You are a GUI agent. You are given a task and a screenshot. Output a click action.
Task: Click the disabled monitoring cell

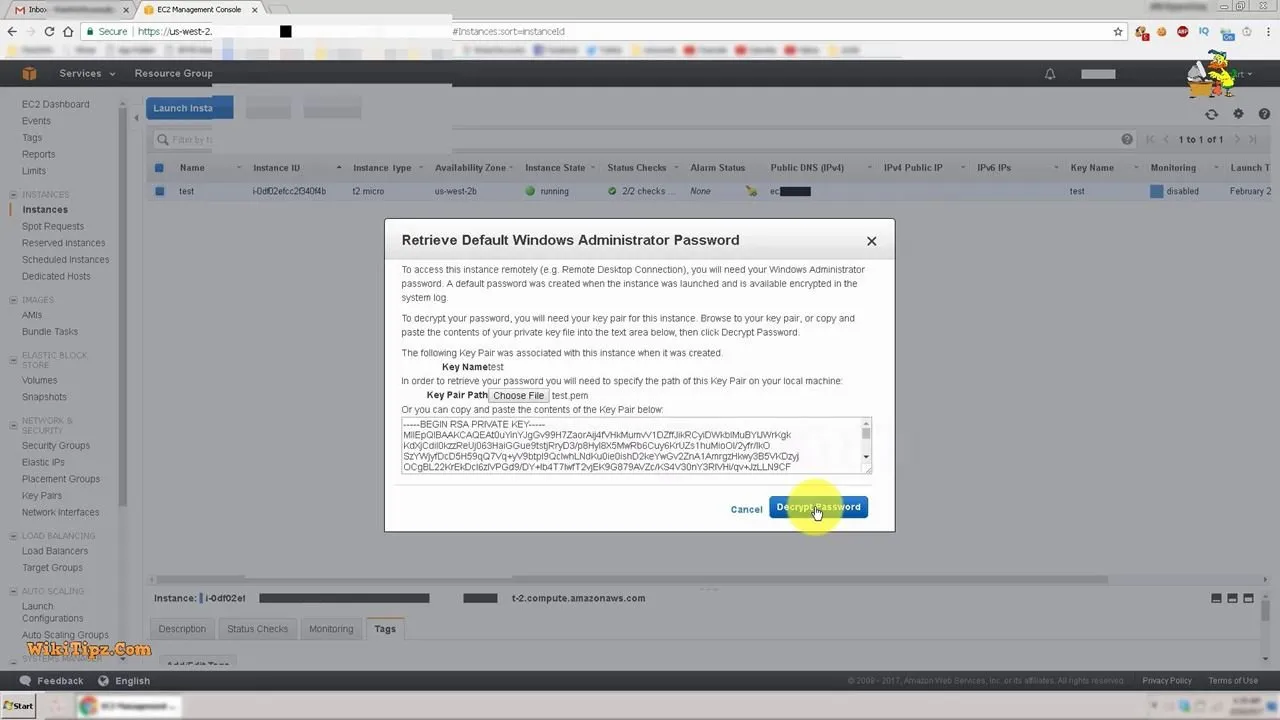(1174, 191)
